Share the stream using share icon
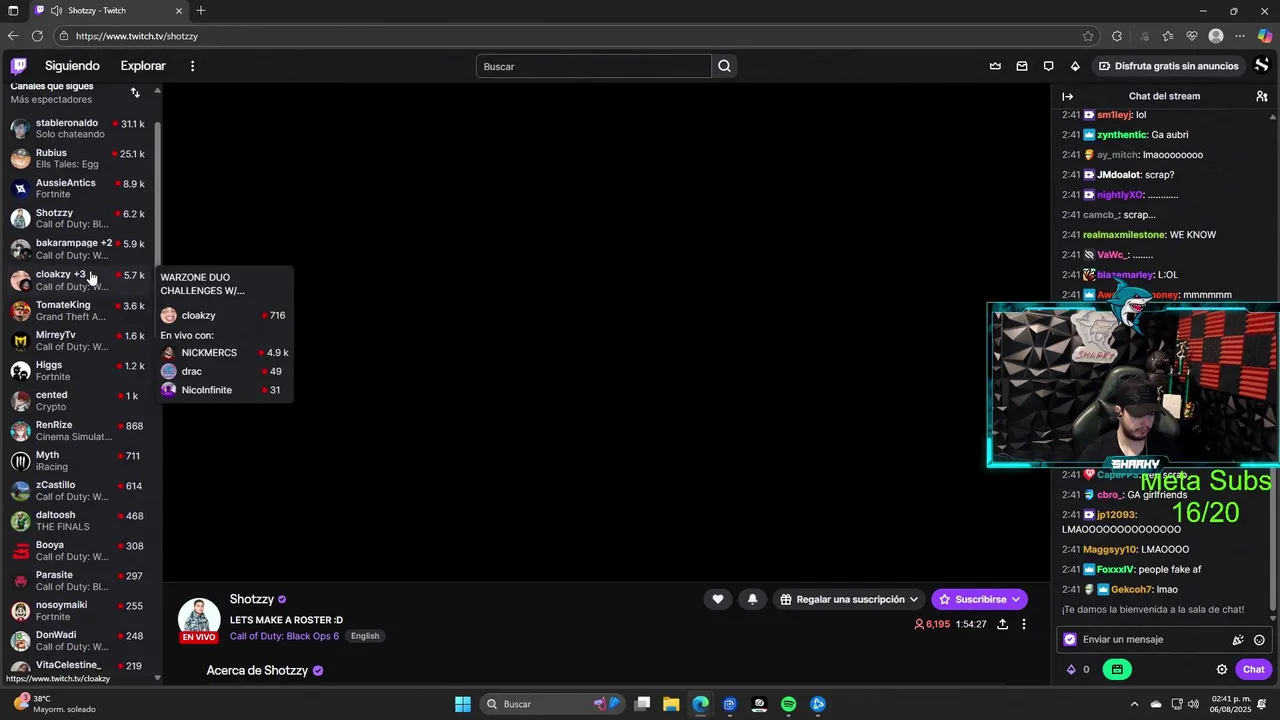The image size is (1280, 720). coord(1002,624)
